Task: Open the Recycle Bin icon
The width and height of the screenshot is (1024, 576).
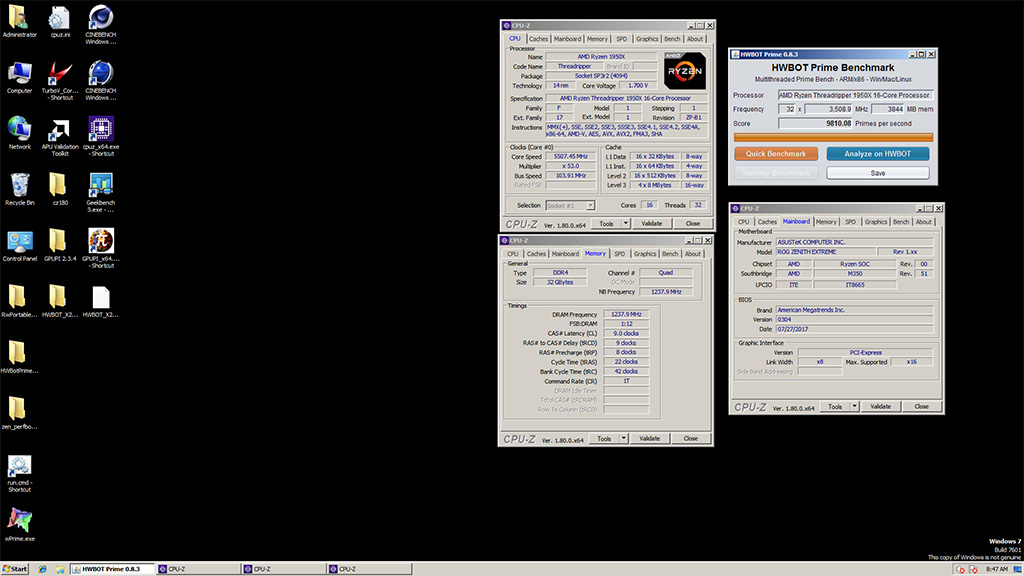Action: [19, 189]
